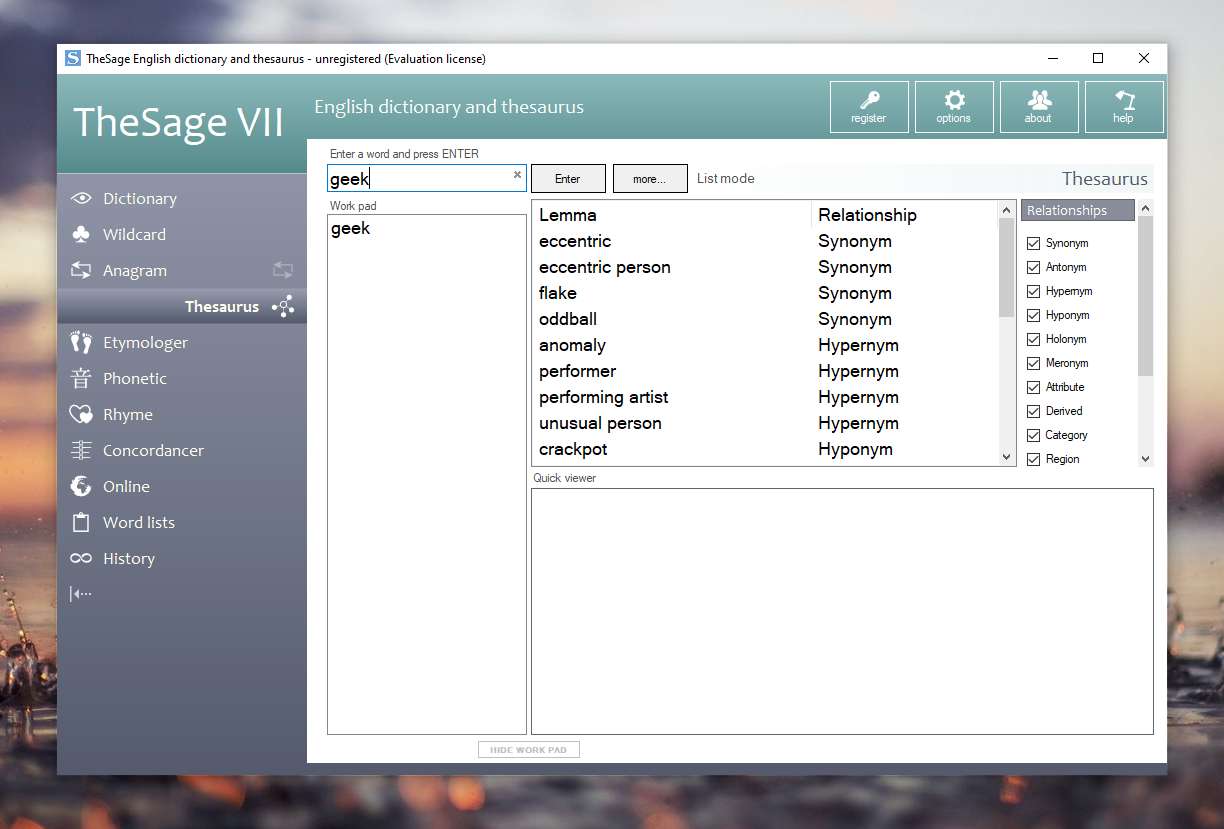1224x829 pixels.
Task: Click the Wildcard club icon
Action: coord(81,235)
